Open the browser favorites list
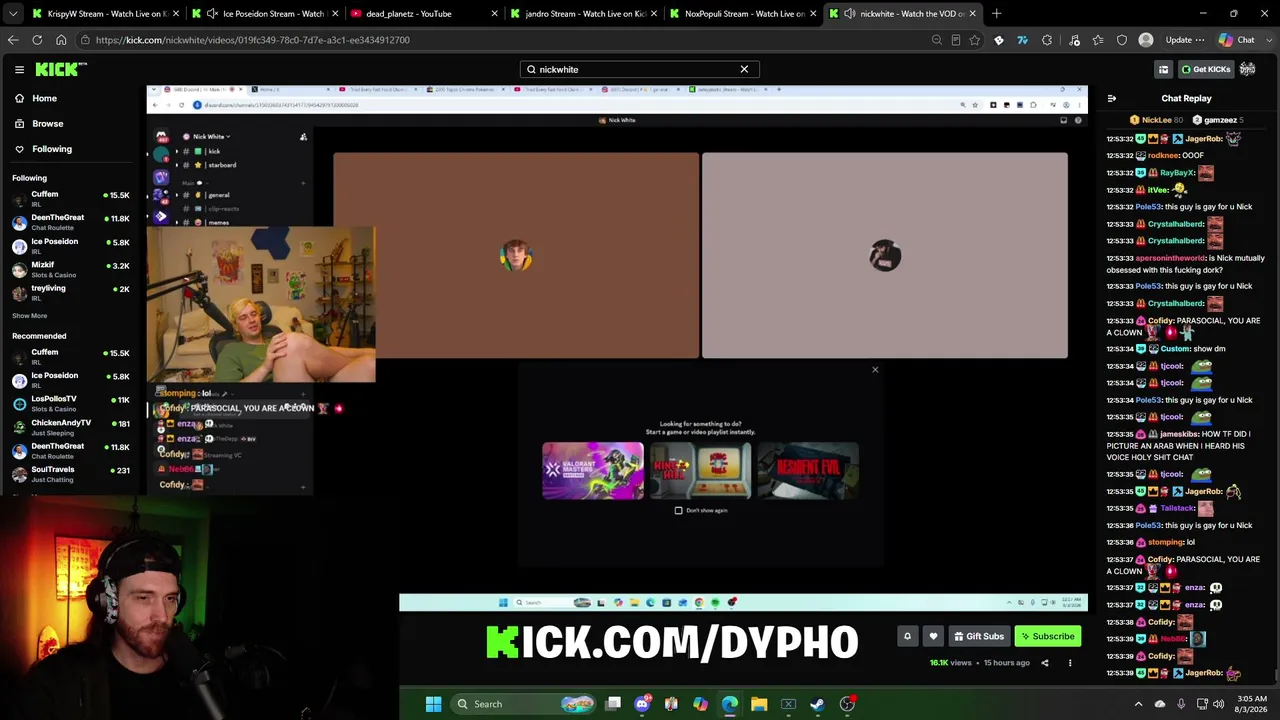 (x=1098, y=40)
